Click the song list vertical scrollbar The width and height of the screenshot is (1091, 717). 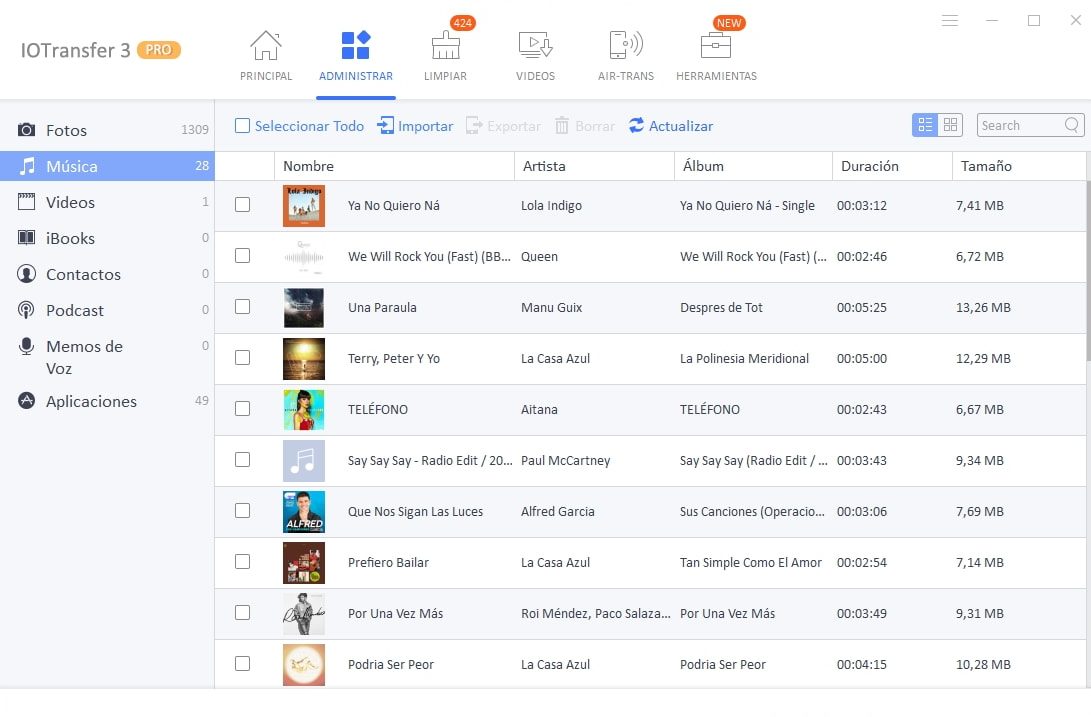click(x=1088, y=271)
